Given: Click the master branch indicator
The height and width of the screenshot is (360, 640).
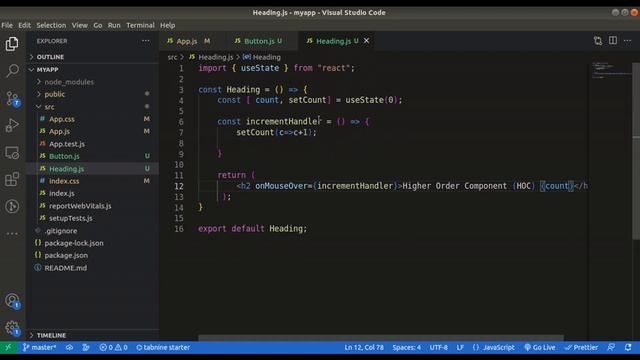Looking at the screenshot, I should coord(40,347).
